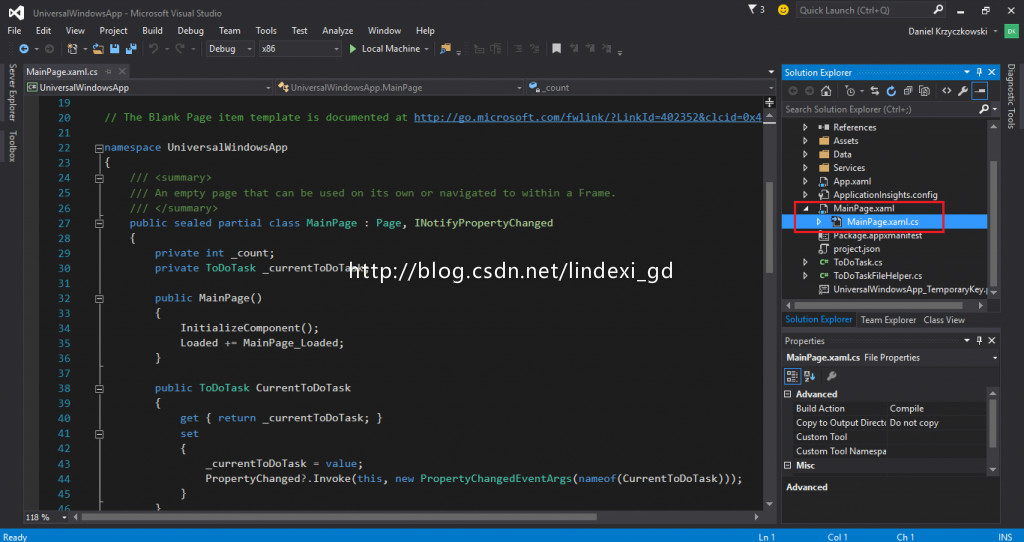This screenshot has height=542, width=1024.
Task: Open the _count member dropdown
Action: click(x=770, y=88)
